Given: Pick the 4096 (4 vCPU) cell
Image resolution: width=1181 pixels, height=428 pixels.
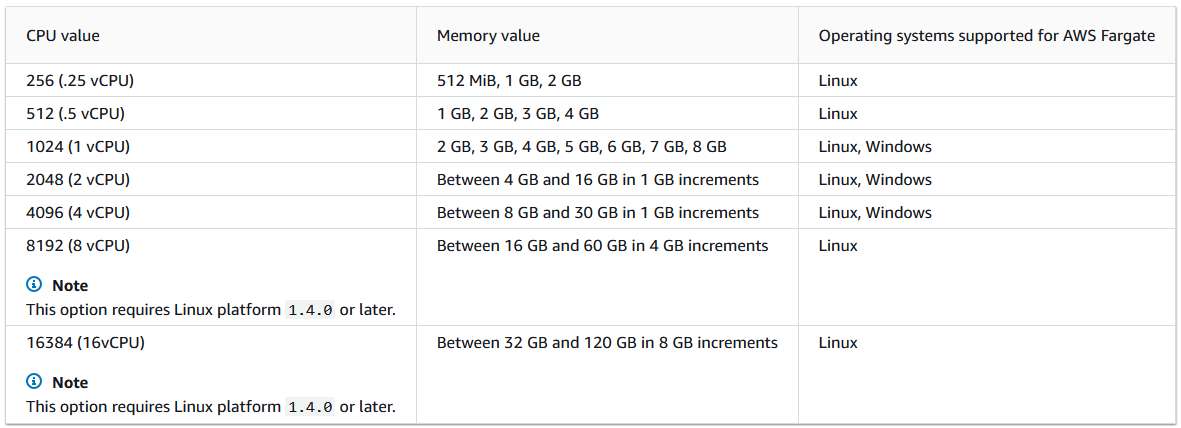Looking at the screenshot, I should coord(78,213).
